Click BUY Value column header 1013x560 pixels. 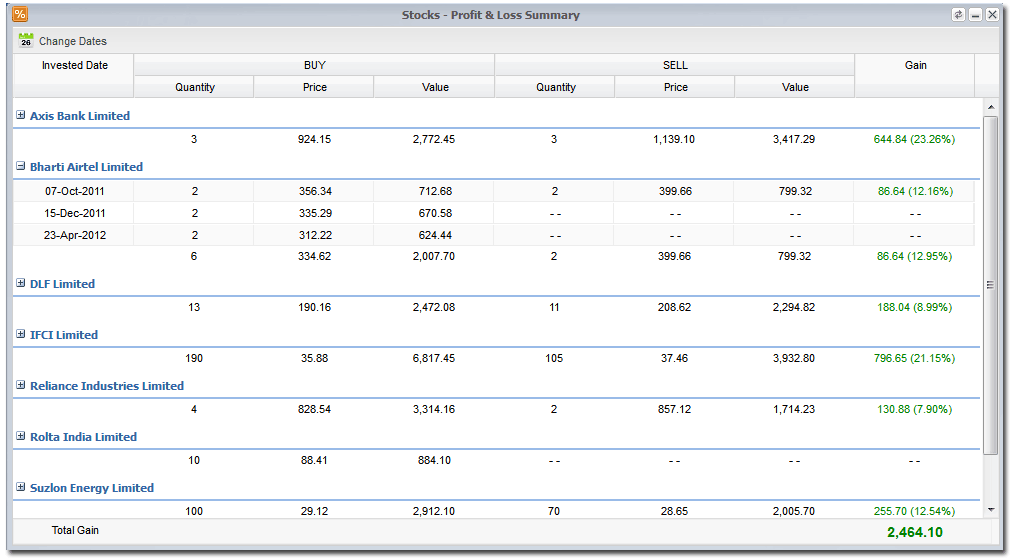point(435,87)
